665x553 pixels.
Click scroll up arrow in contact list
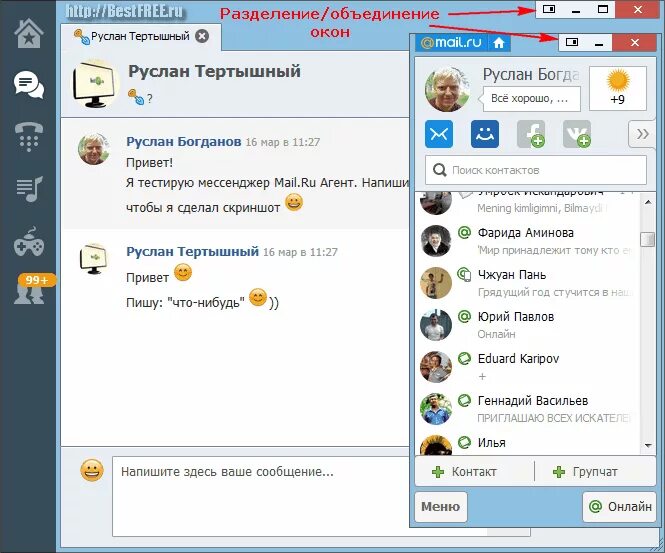point(648,202)
